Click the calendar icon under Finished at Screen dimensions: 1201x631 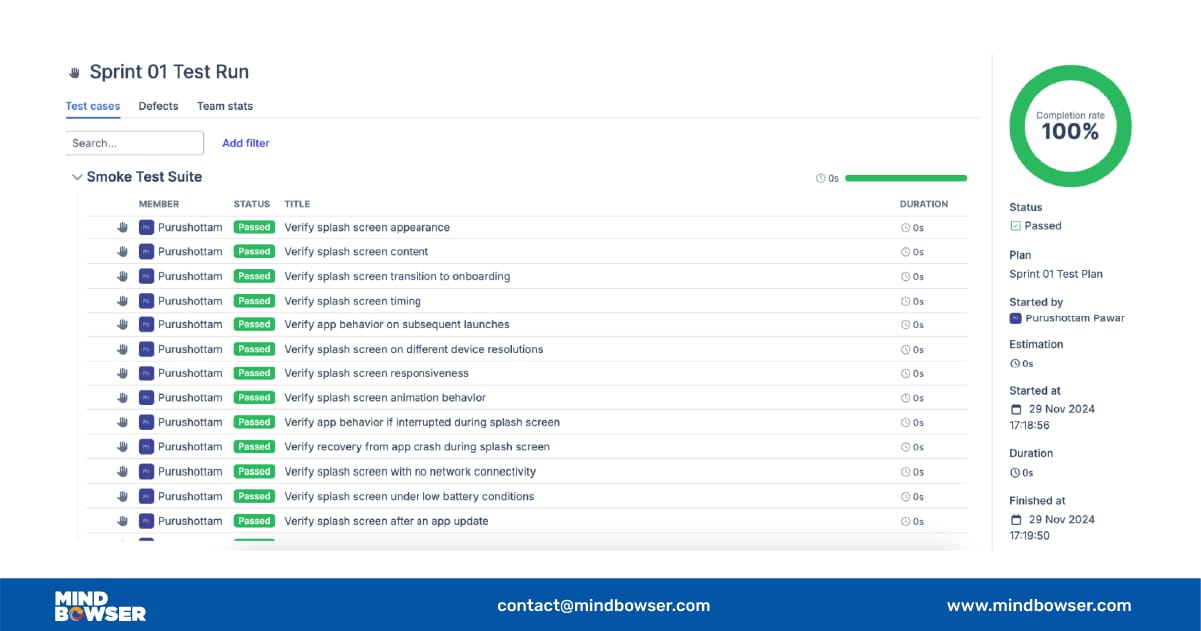click(1019, 519)
